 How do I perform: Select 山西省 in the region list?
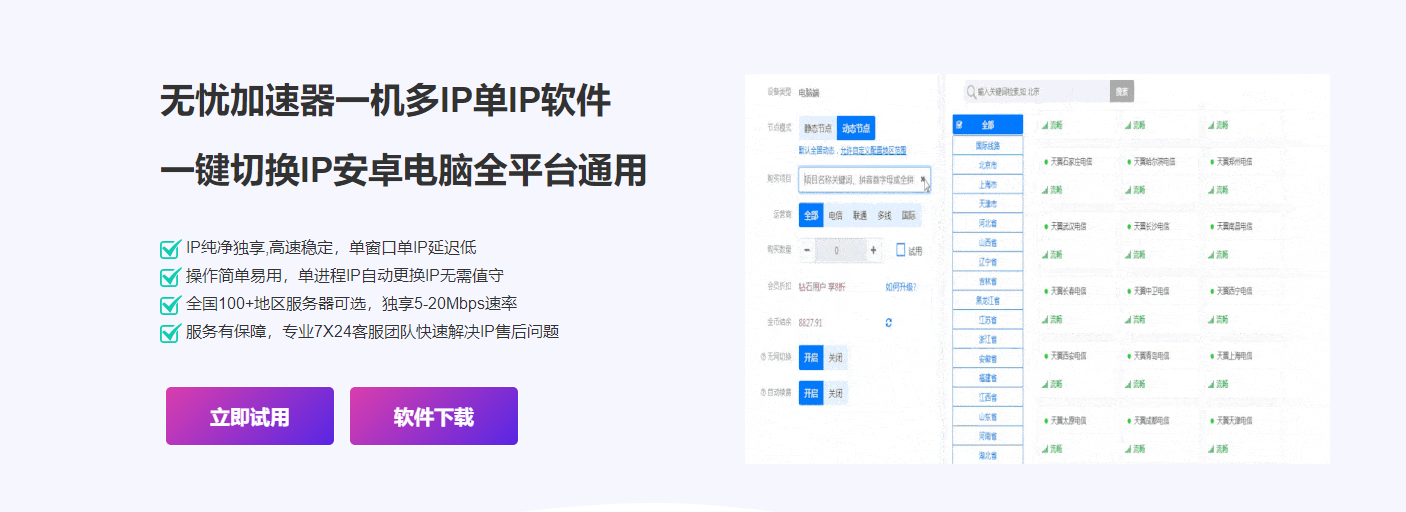[x=988, y=243]
